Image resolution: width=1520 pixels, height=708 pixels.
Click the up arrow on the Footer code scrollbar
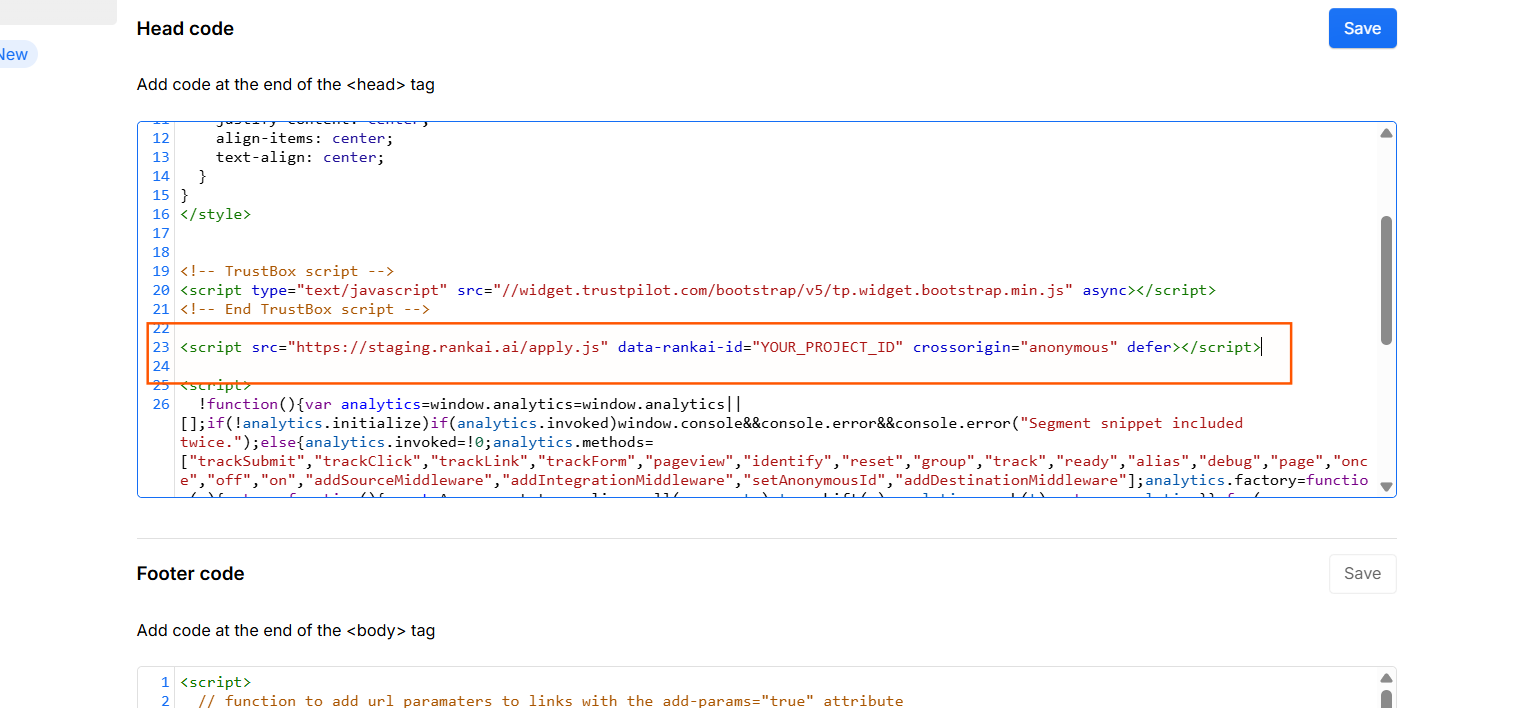[x=1387, y=677]
